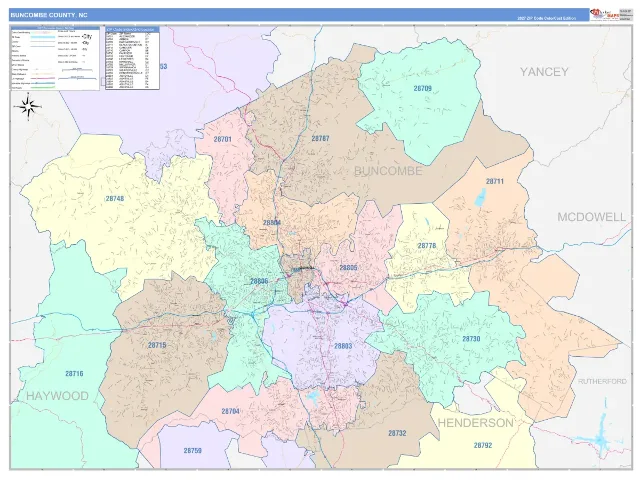Image resolution: width=640 pixels, height=480 pixels.
Task: Select ZIP code 28732 label
Action: [397, 433]
